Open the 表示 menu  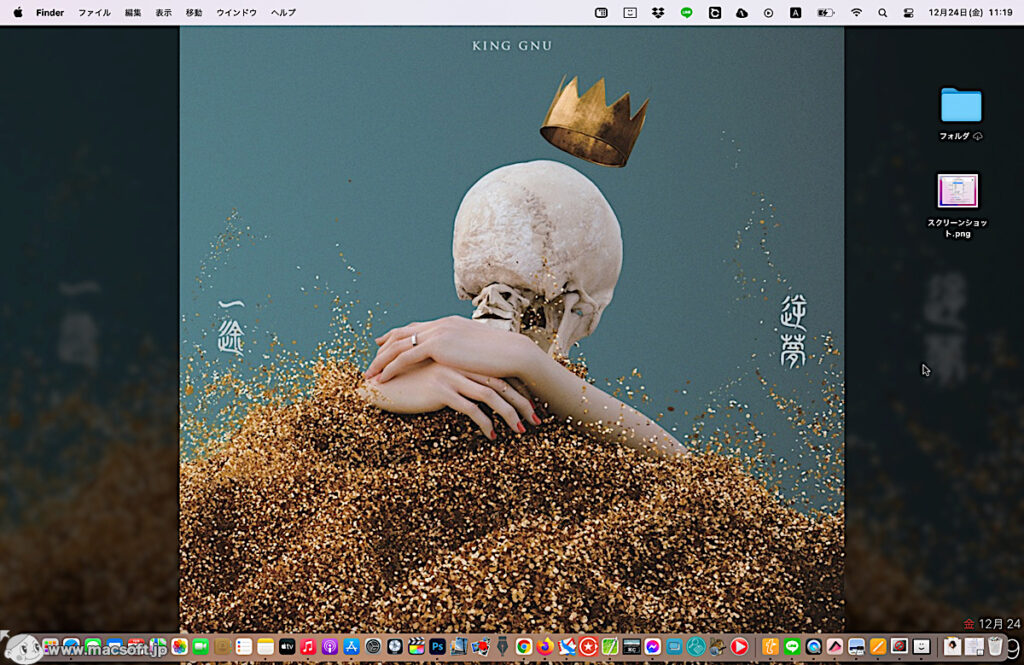163,12
